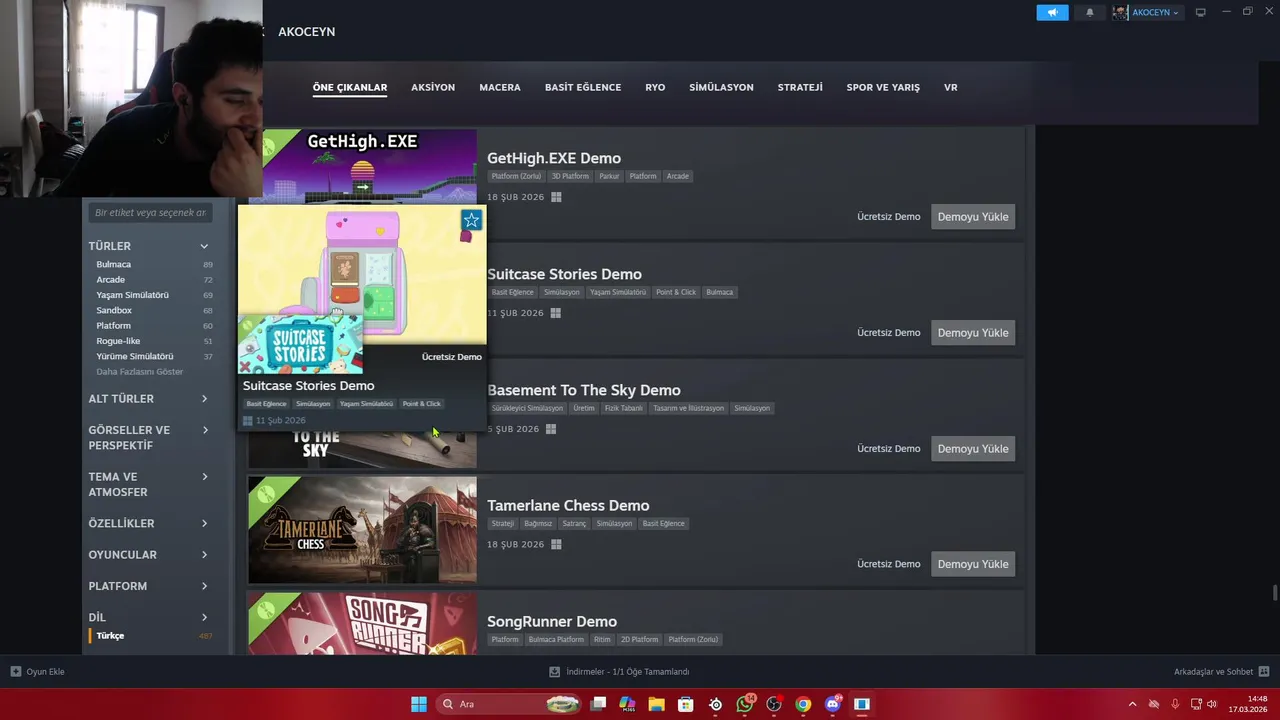Switch to the SİMÜLASYON tab
Image resolution: width=1280 pixels, height=720 pixels.
tap(721, 87)
